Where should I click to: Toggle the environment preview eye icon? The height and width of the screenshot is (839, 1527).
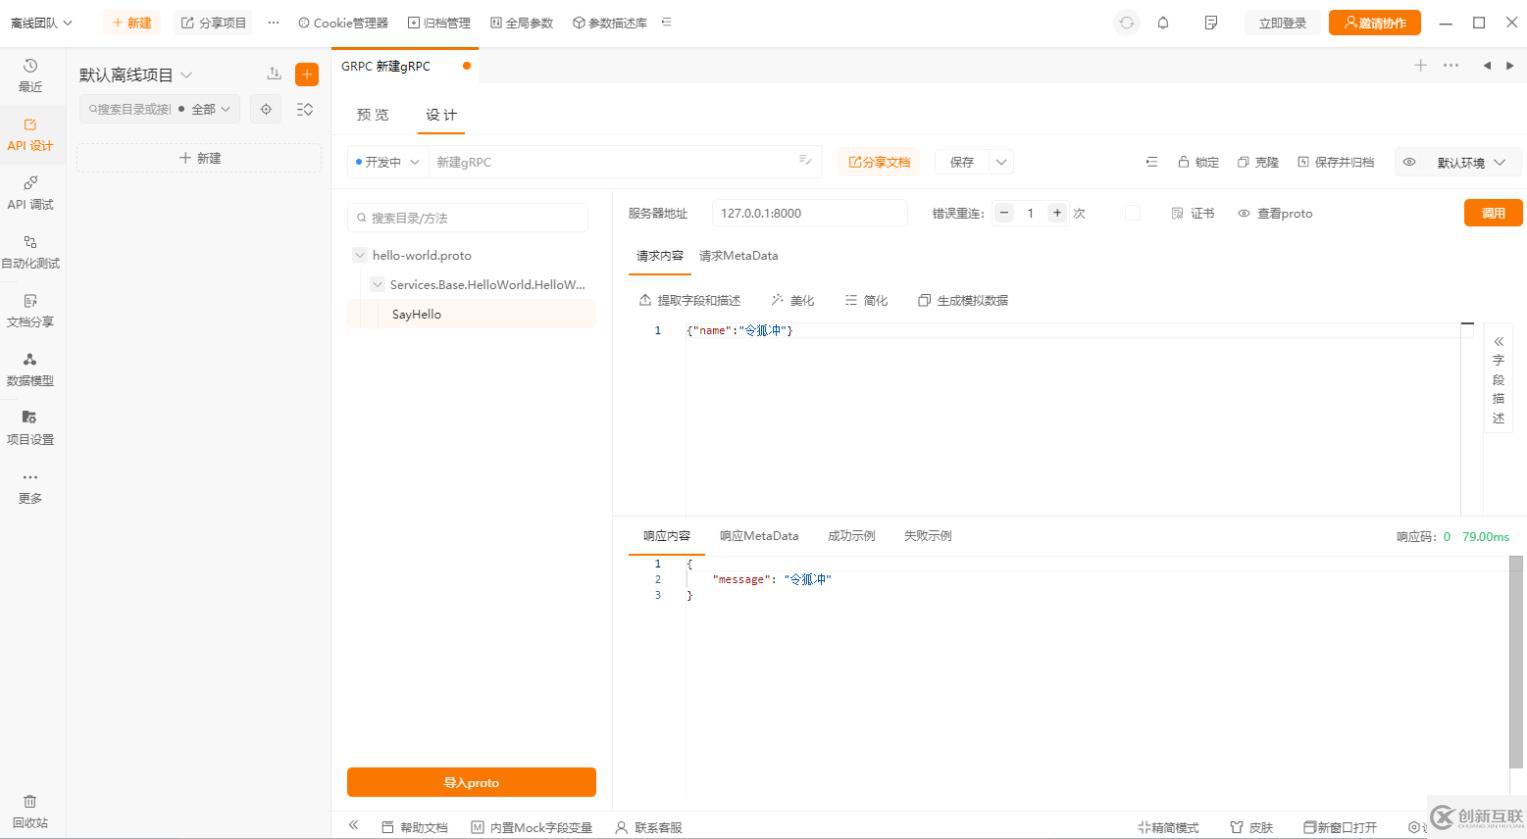point(1410,161)
